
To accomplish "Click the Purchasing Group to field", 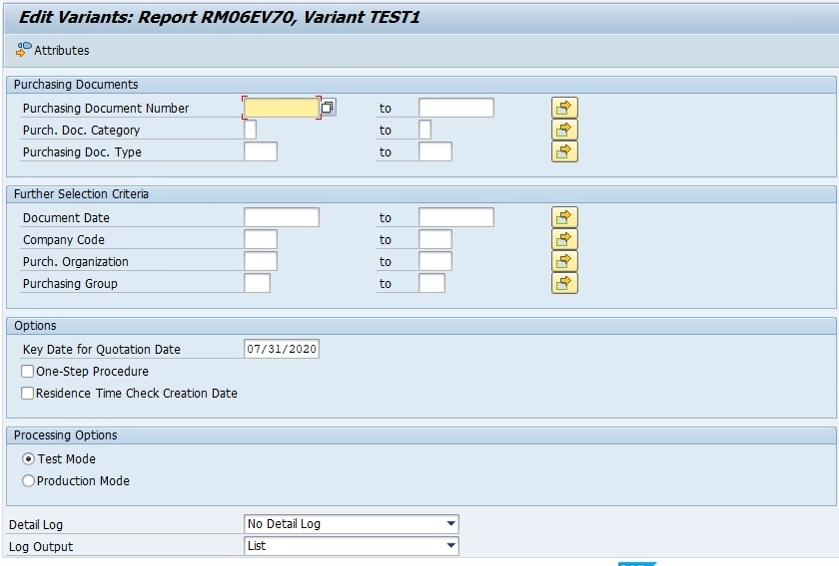I will [432, 284].
